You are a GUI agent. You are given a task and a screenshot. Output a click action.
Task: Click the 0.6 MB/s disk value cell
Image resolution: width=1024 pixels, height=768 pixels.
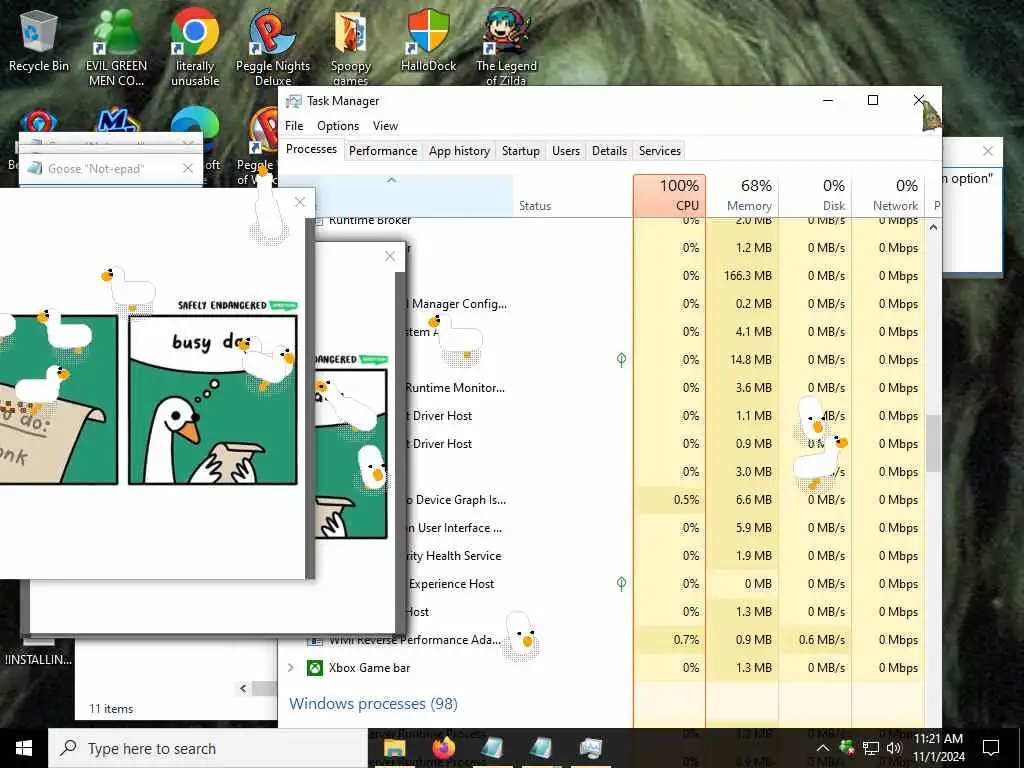(816, 639)
